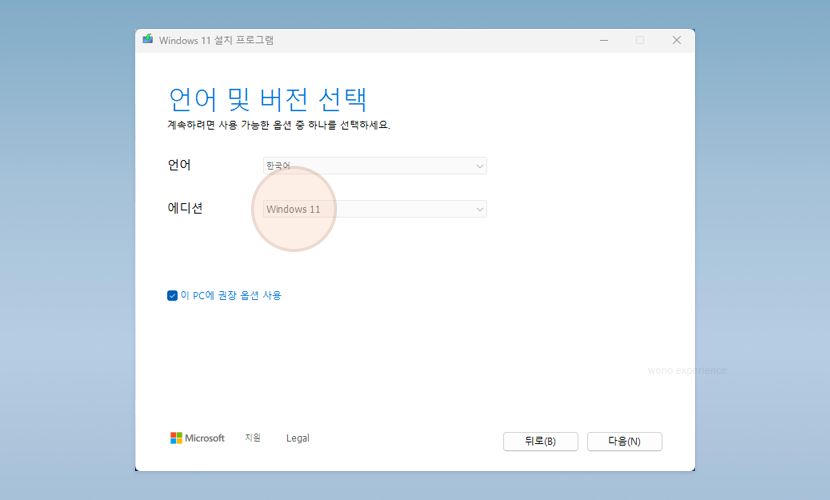Open the 언어 (language) dropdown showing 한국어
Image resolution: width=830 pixels, height=500 pixels.
[375, 166]
